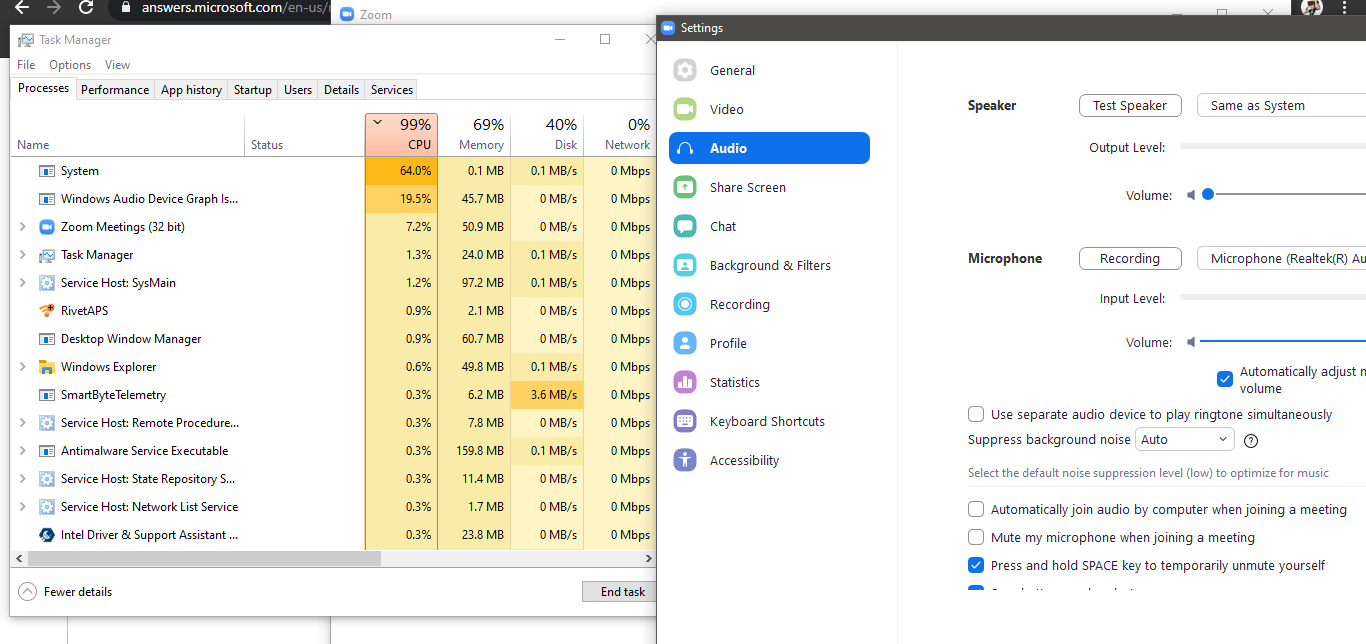
Task: Switch to the Users tab
Action: click(298, 90)
